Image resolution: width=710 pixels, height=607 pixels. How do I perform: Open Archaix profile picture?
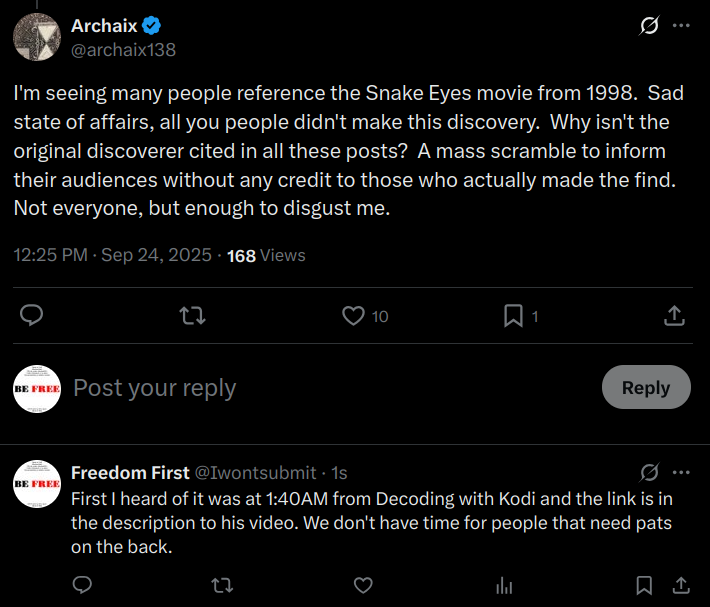coord(37,37)
